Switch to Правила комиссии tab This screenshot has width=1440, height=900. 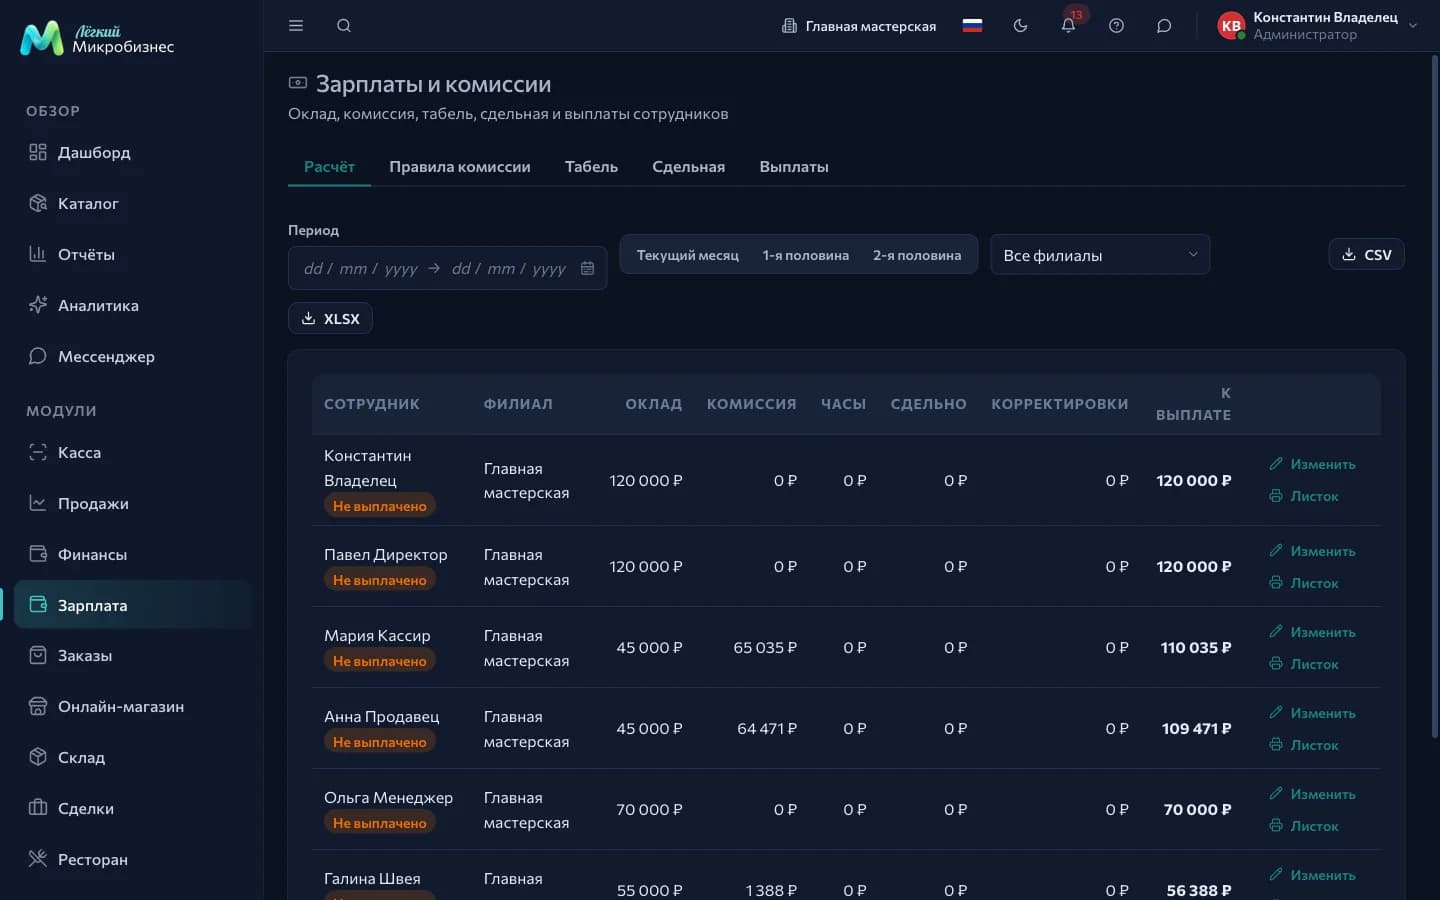[460, 167]
